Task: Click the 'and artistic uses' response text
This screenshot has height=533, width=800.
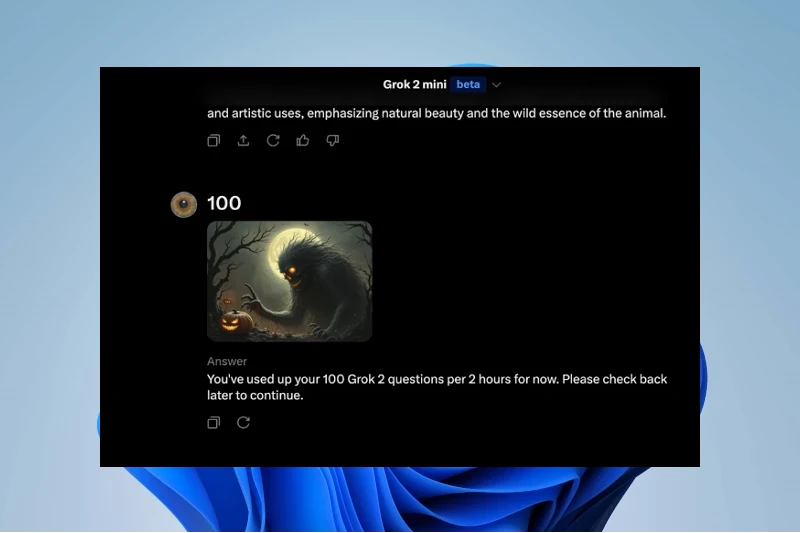Action: click(436, 113)
